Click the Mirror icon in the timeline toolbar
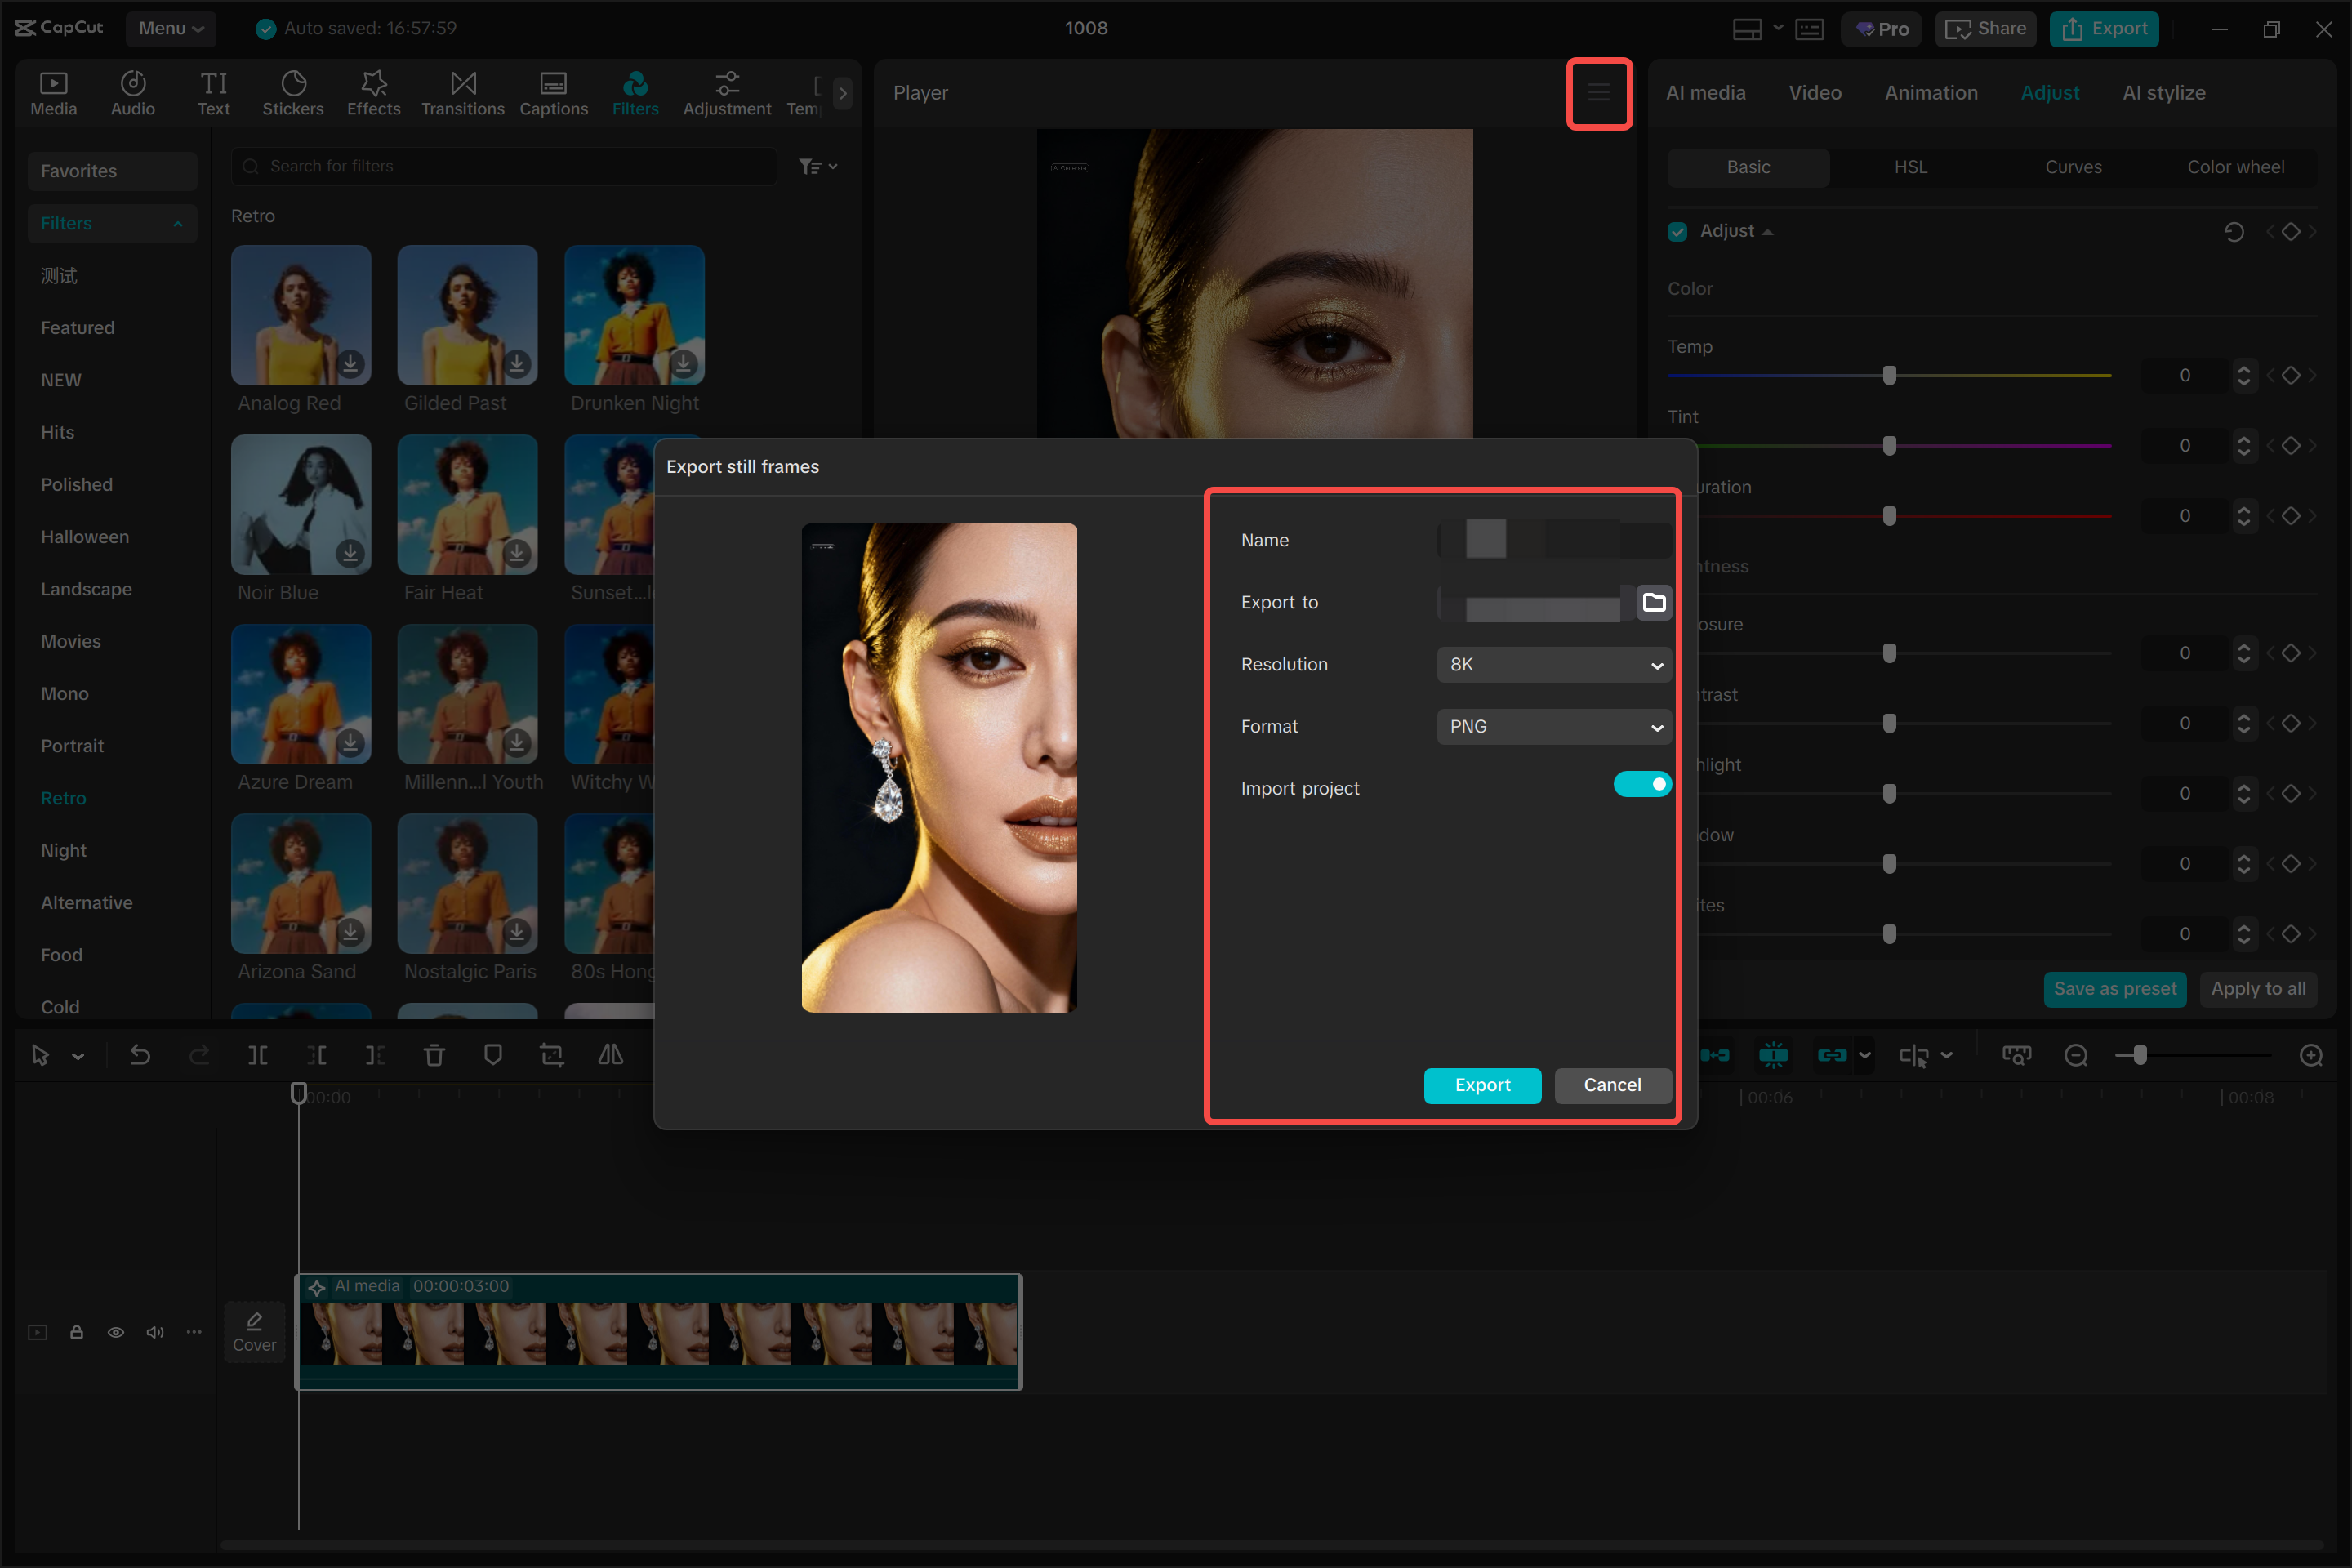Viewport: 2352px width, 1568px height. point(610,1054)
